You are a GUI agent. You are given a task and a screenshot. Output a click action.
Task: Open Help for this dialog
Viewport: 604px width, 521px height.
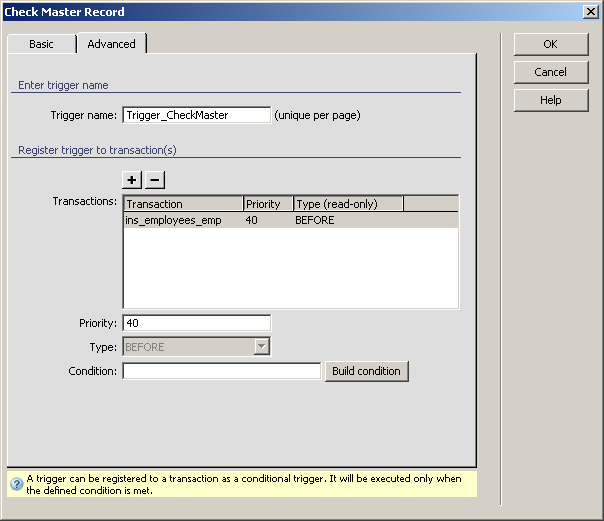[x=550, y=100]
